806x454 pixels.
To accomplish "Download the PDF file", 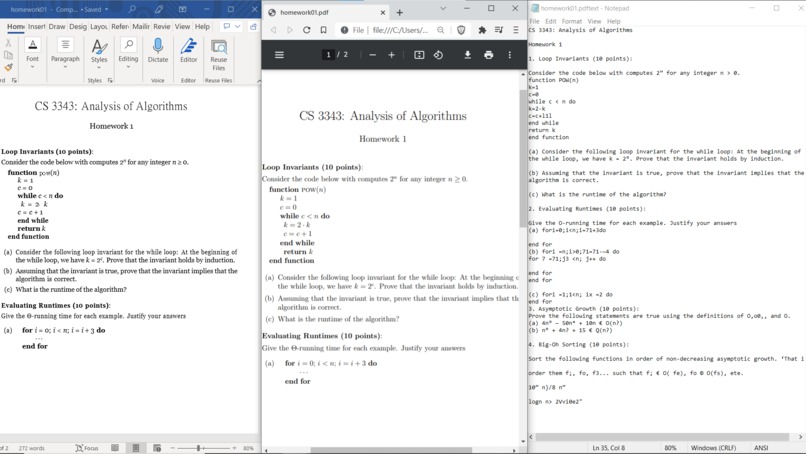I will (467, 55).
